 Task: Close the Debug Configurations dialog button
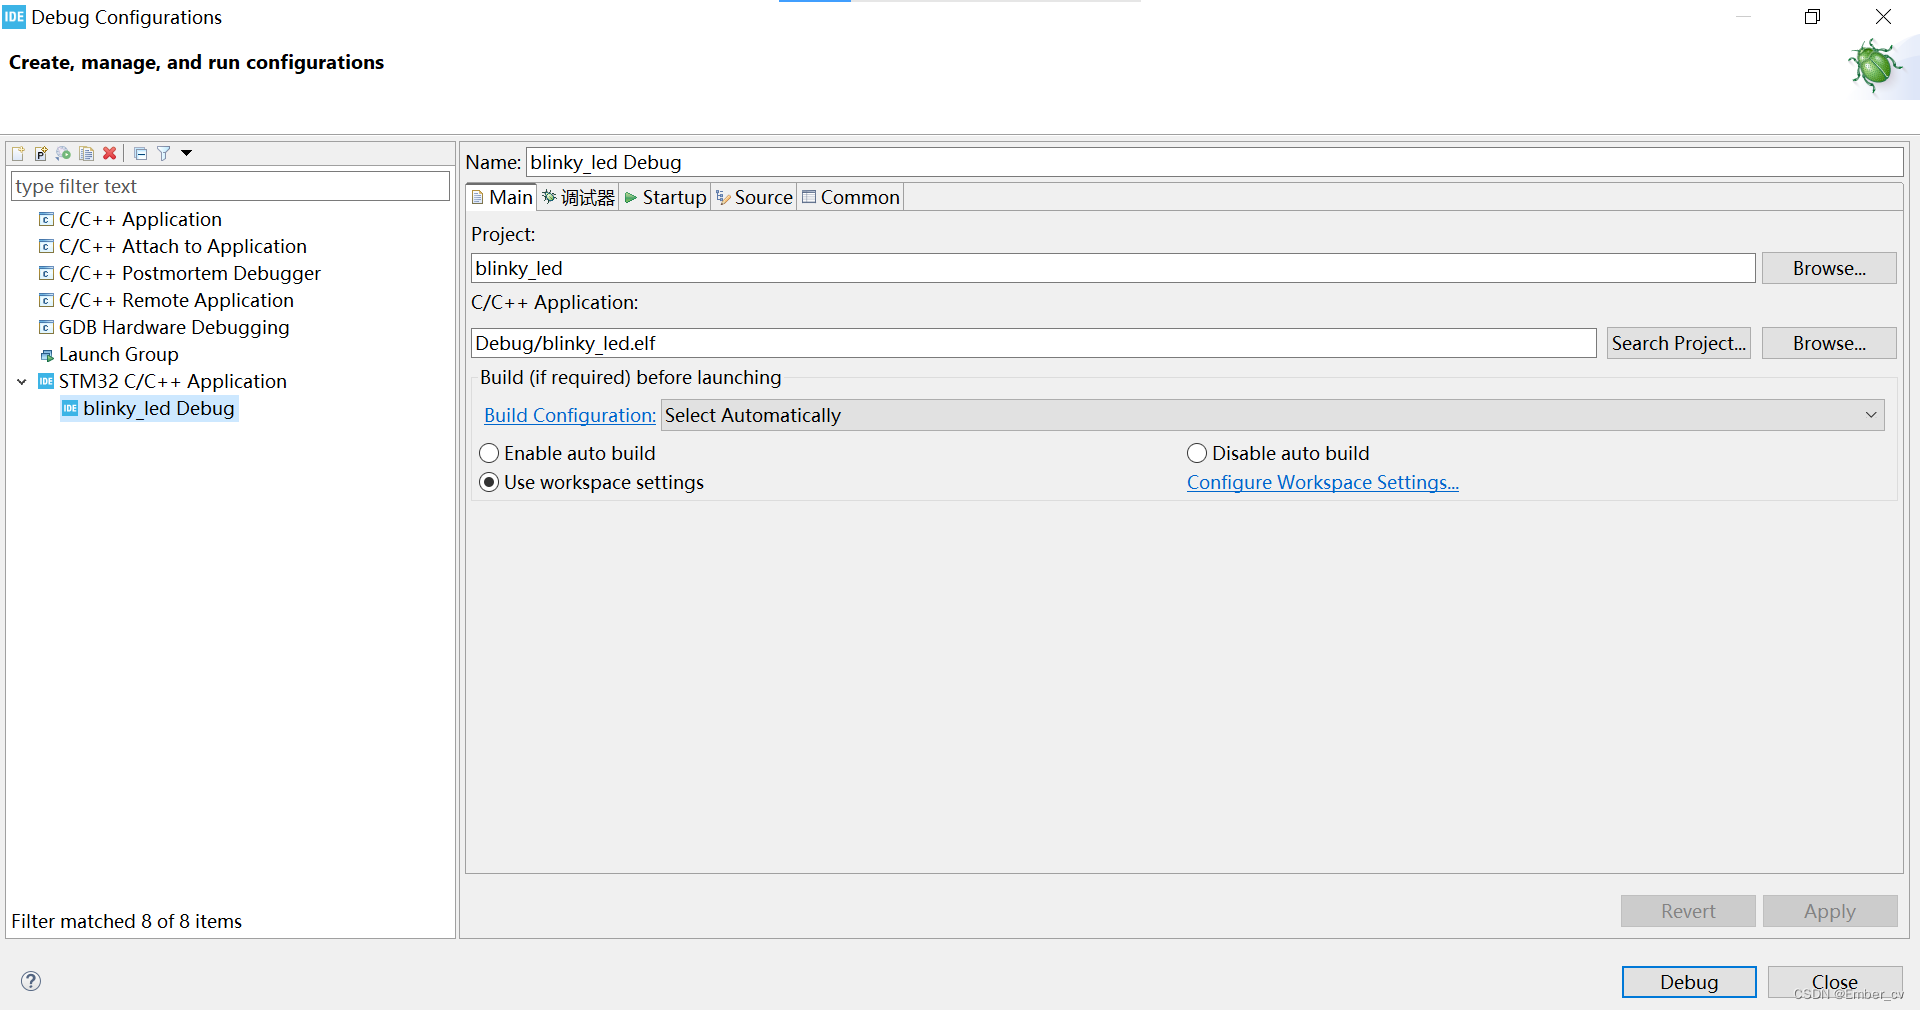click(x=1835, y=982)
